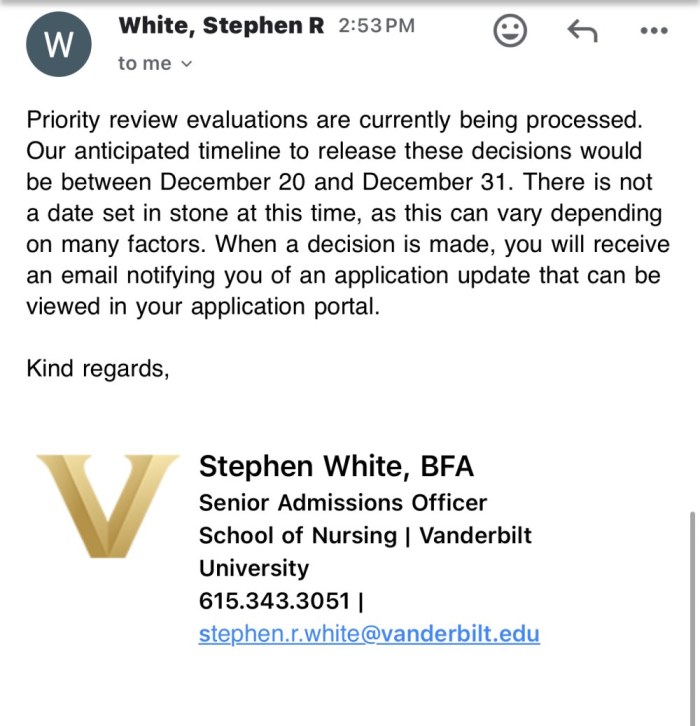
Task: Click 'School of Nursing | Vanderbilt' signature line
Action: click(x=365, y=535)
